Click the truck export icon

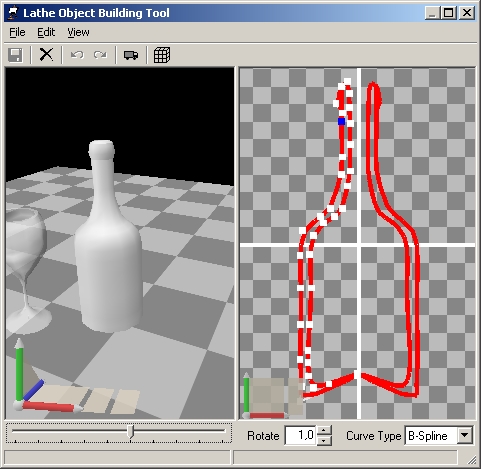(x=131, y=55)
